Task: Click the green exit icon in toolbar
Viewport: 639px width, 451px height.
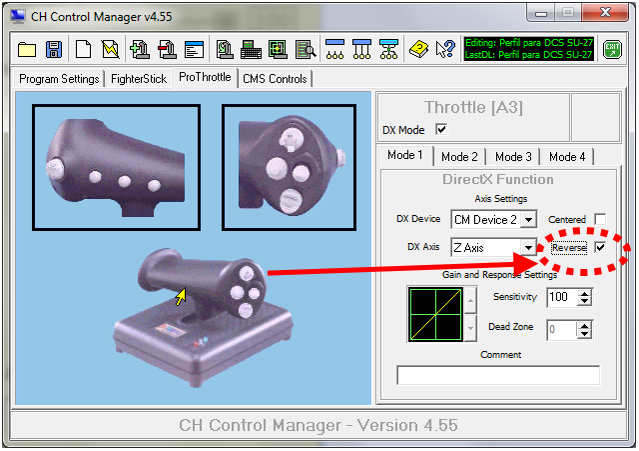Action: [612, 48]
